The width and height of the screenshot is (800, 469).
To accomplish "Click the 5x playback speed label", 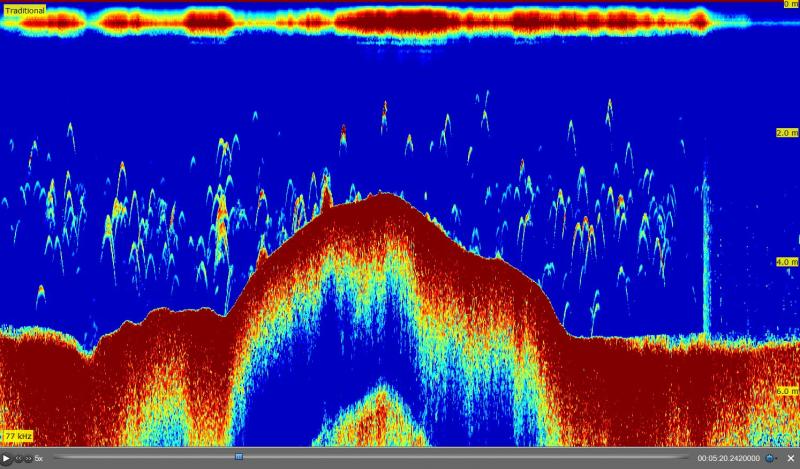I will [x=39, y=458].
